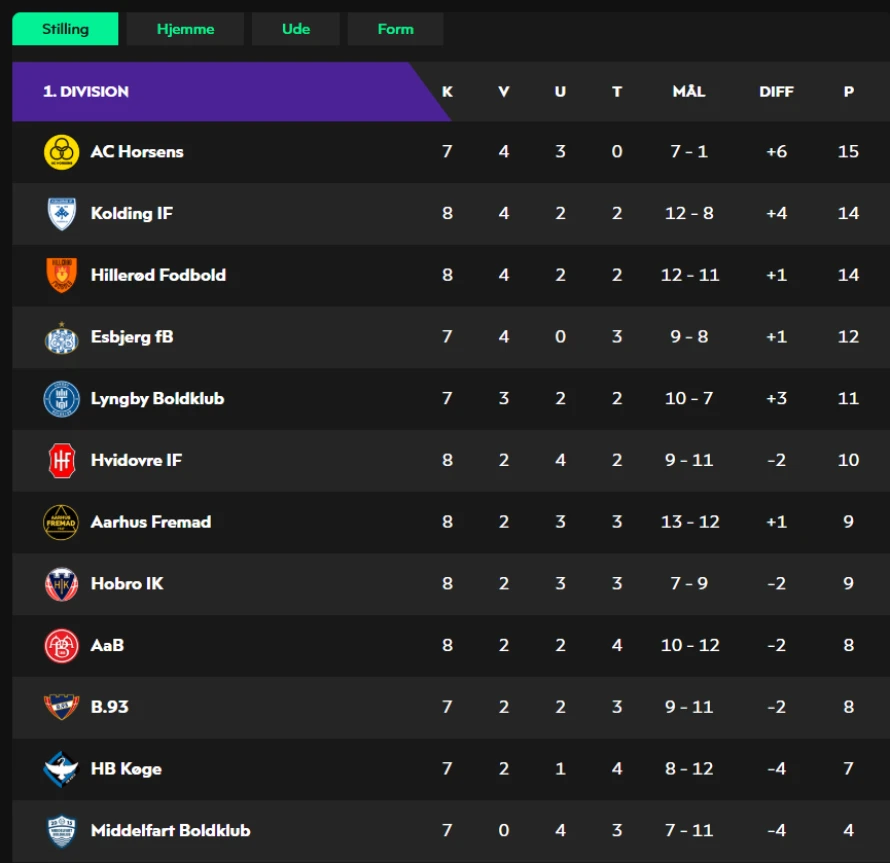The image size is (890, 863).
Task: Open the Aarhus Fremad black-and-yellow logo
Action: pyautogui.click(x=61, y=522)
